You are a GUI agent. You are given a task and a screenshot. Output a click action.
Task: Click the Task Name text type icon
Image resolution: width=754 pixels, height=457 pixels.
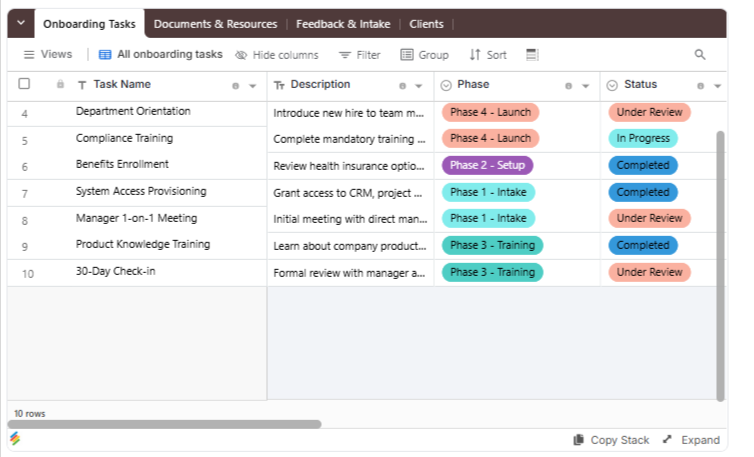pos(82,85)
